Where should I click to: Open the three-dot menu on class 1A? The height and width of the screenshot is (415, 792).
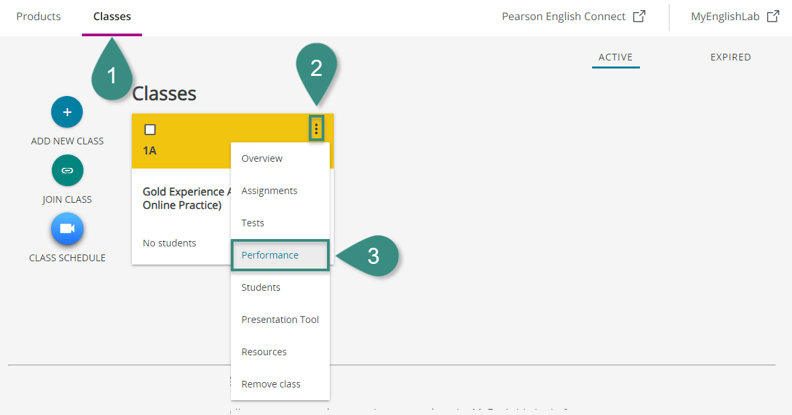tap(317, 129)
